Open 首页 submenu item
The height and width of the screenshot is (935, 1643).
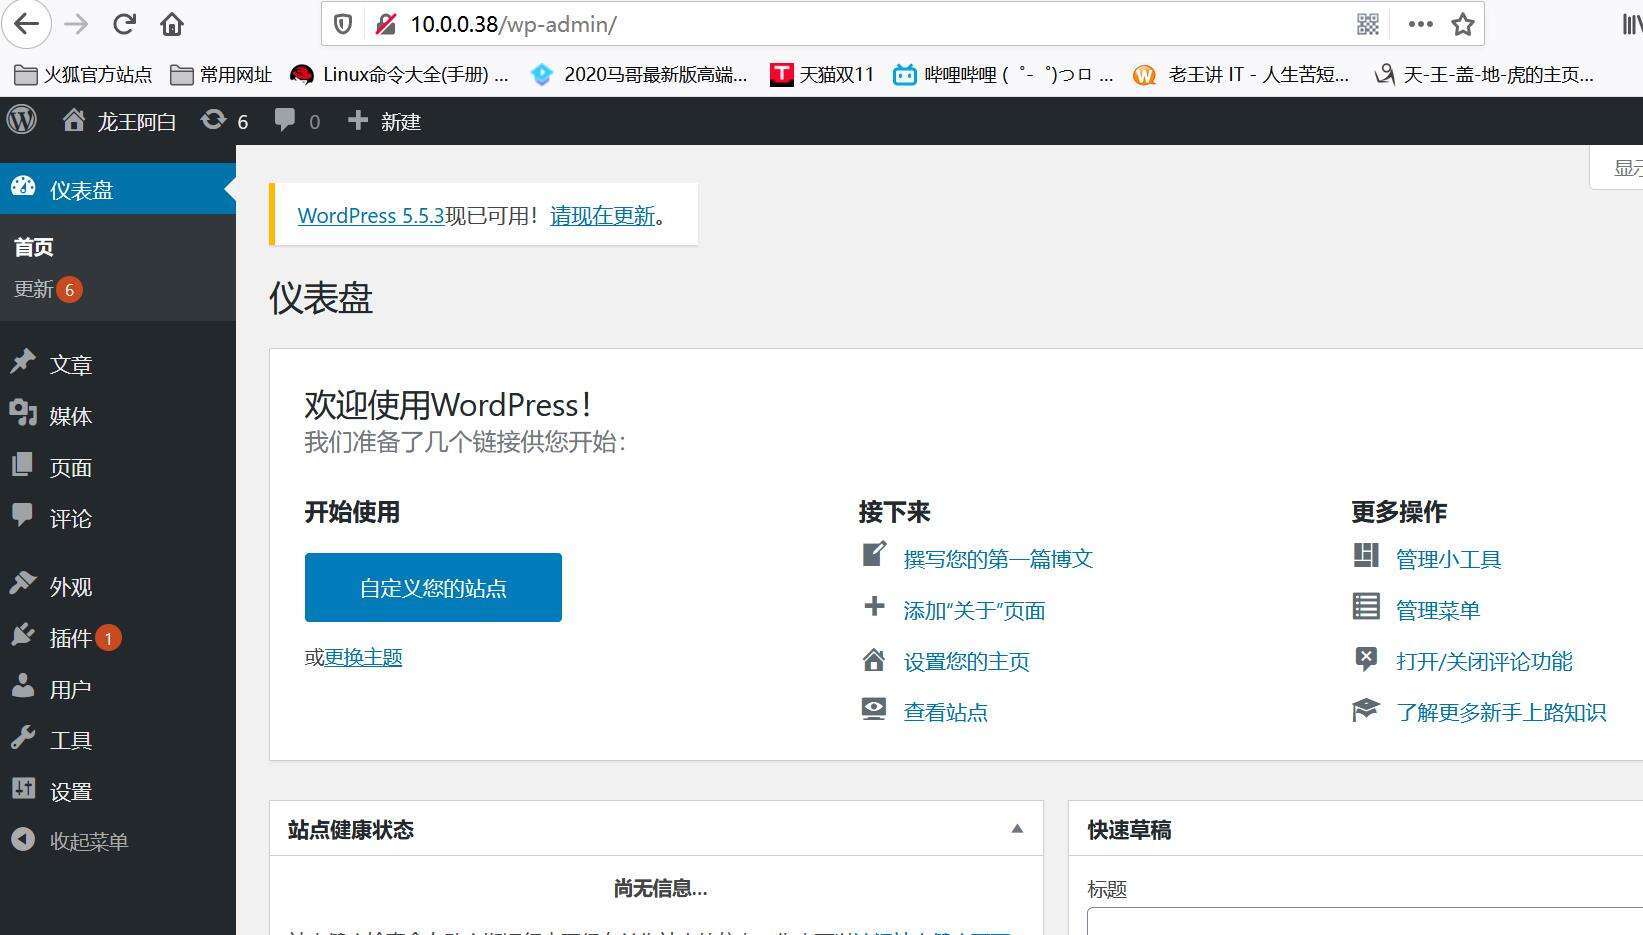click(x=33, y=247)
